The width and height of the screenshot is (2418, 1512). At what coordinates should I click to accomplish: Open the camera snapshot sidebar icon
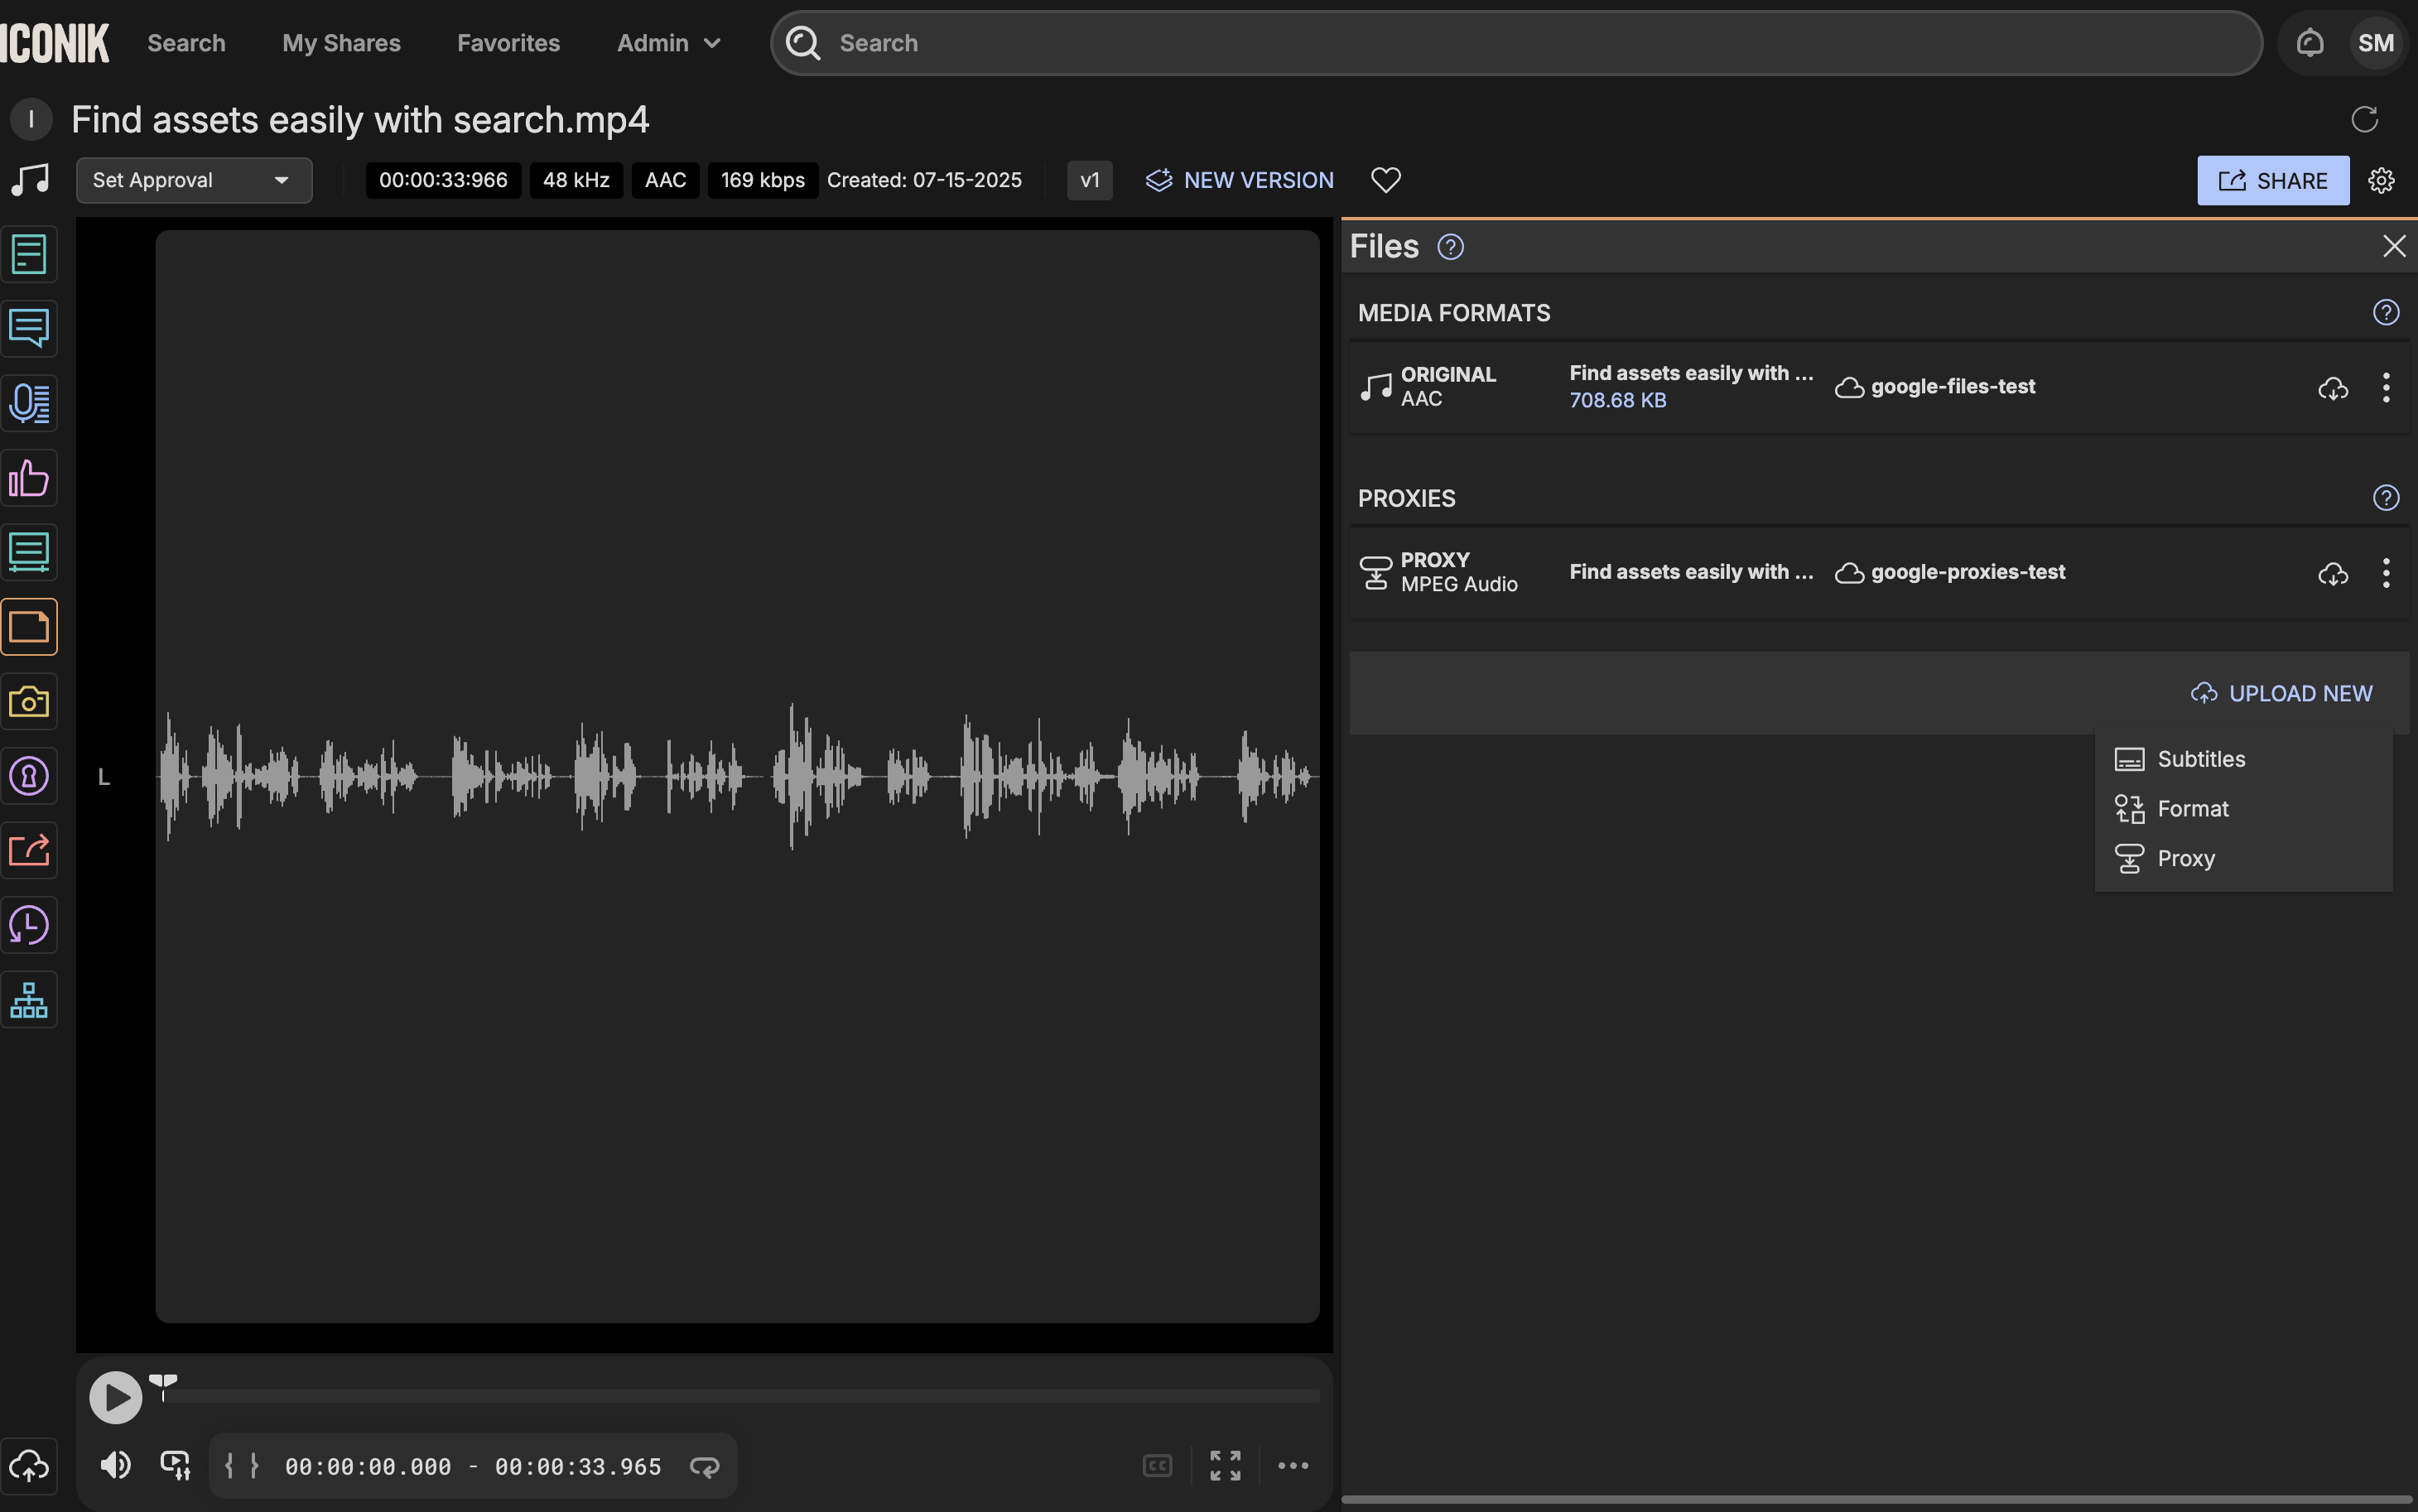29,702
